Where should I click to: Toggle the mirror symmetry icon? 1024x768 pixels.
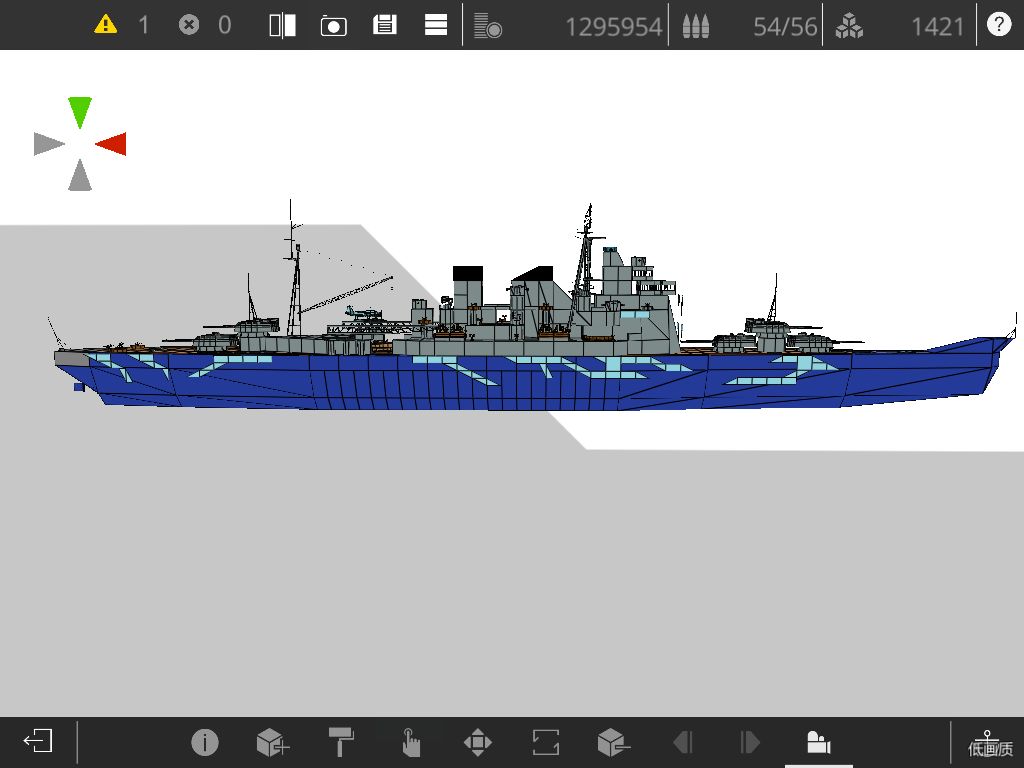[283, 25]
